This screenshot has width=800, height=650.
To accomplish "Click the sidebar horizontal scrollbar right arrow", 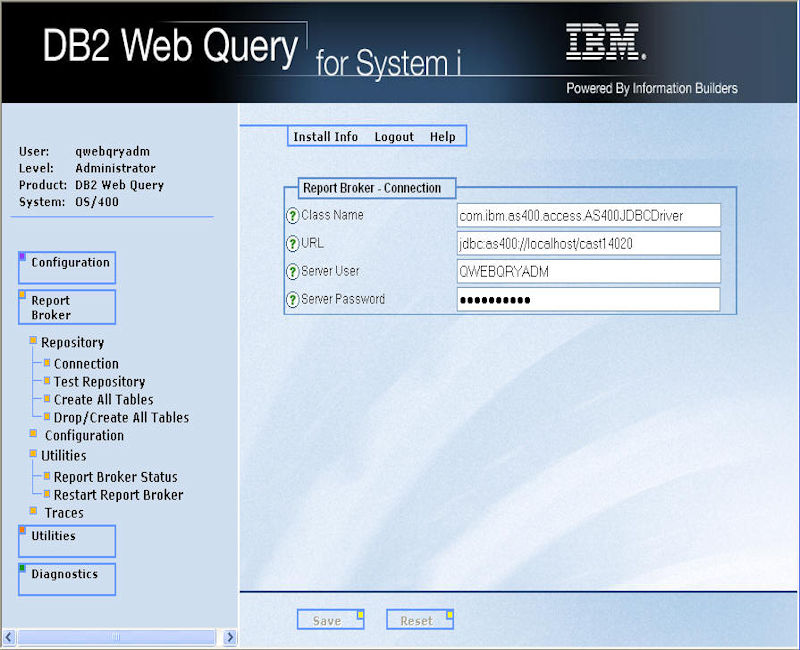I will 230,637.
